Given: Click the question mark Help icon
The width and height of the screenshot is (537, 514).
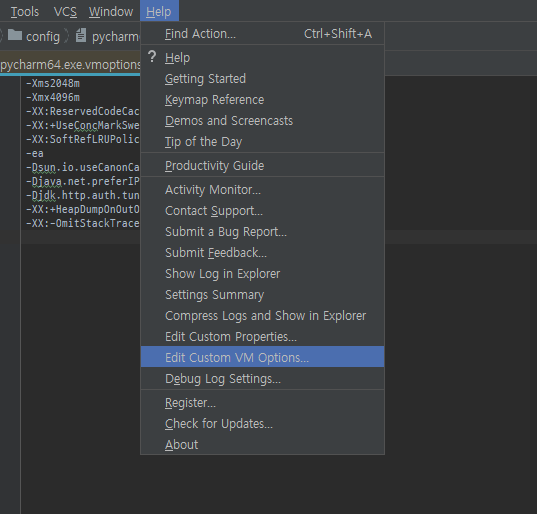Looking at the screenshot, I should pyautogui.click(x=152, y=57).
